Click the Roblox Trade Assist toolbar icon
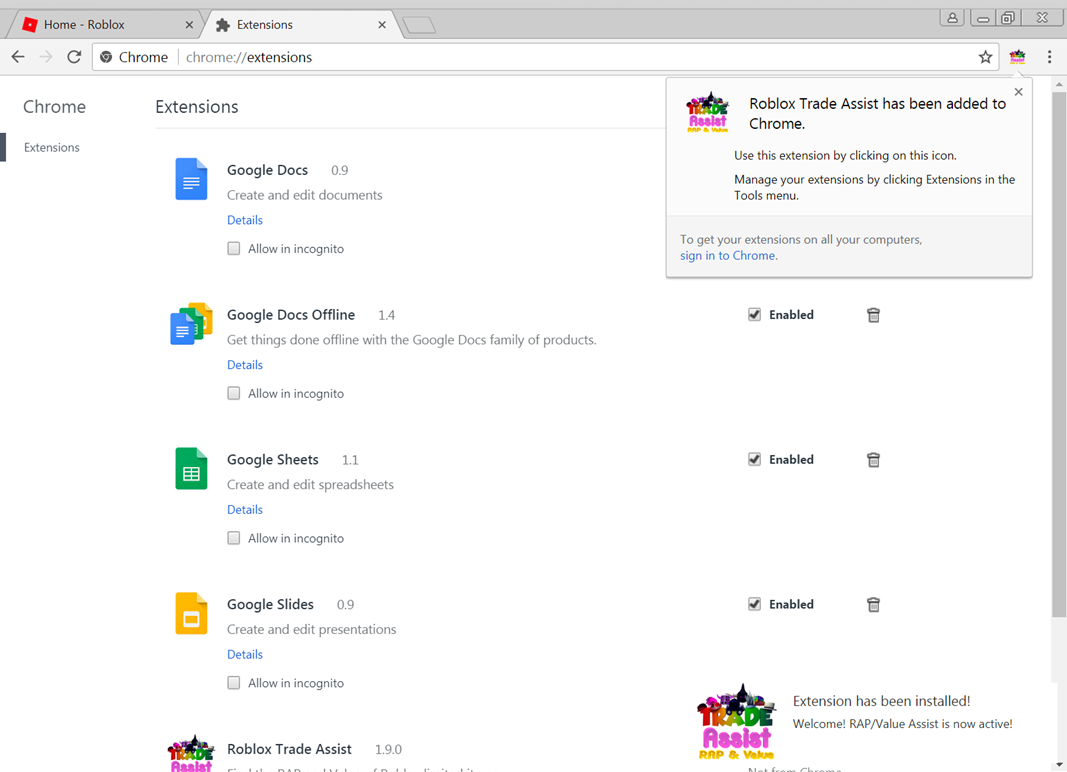 click(x=1017, y=57)
